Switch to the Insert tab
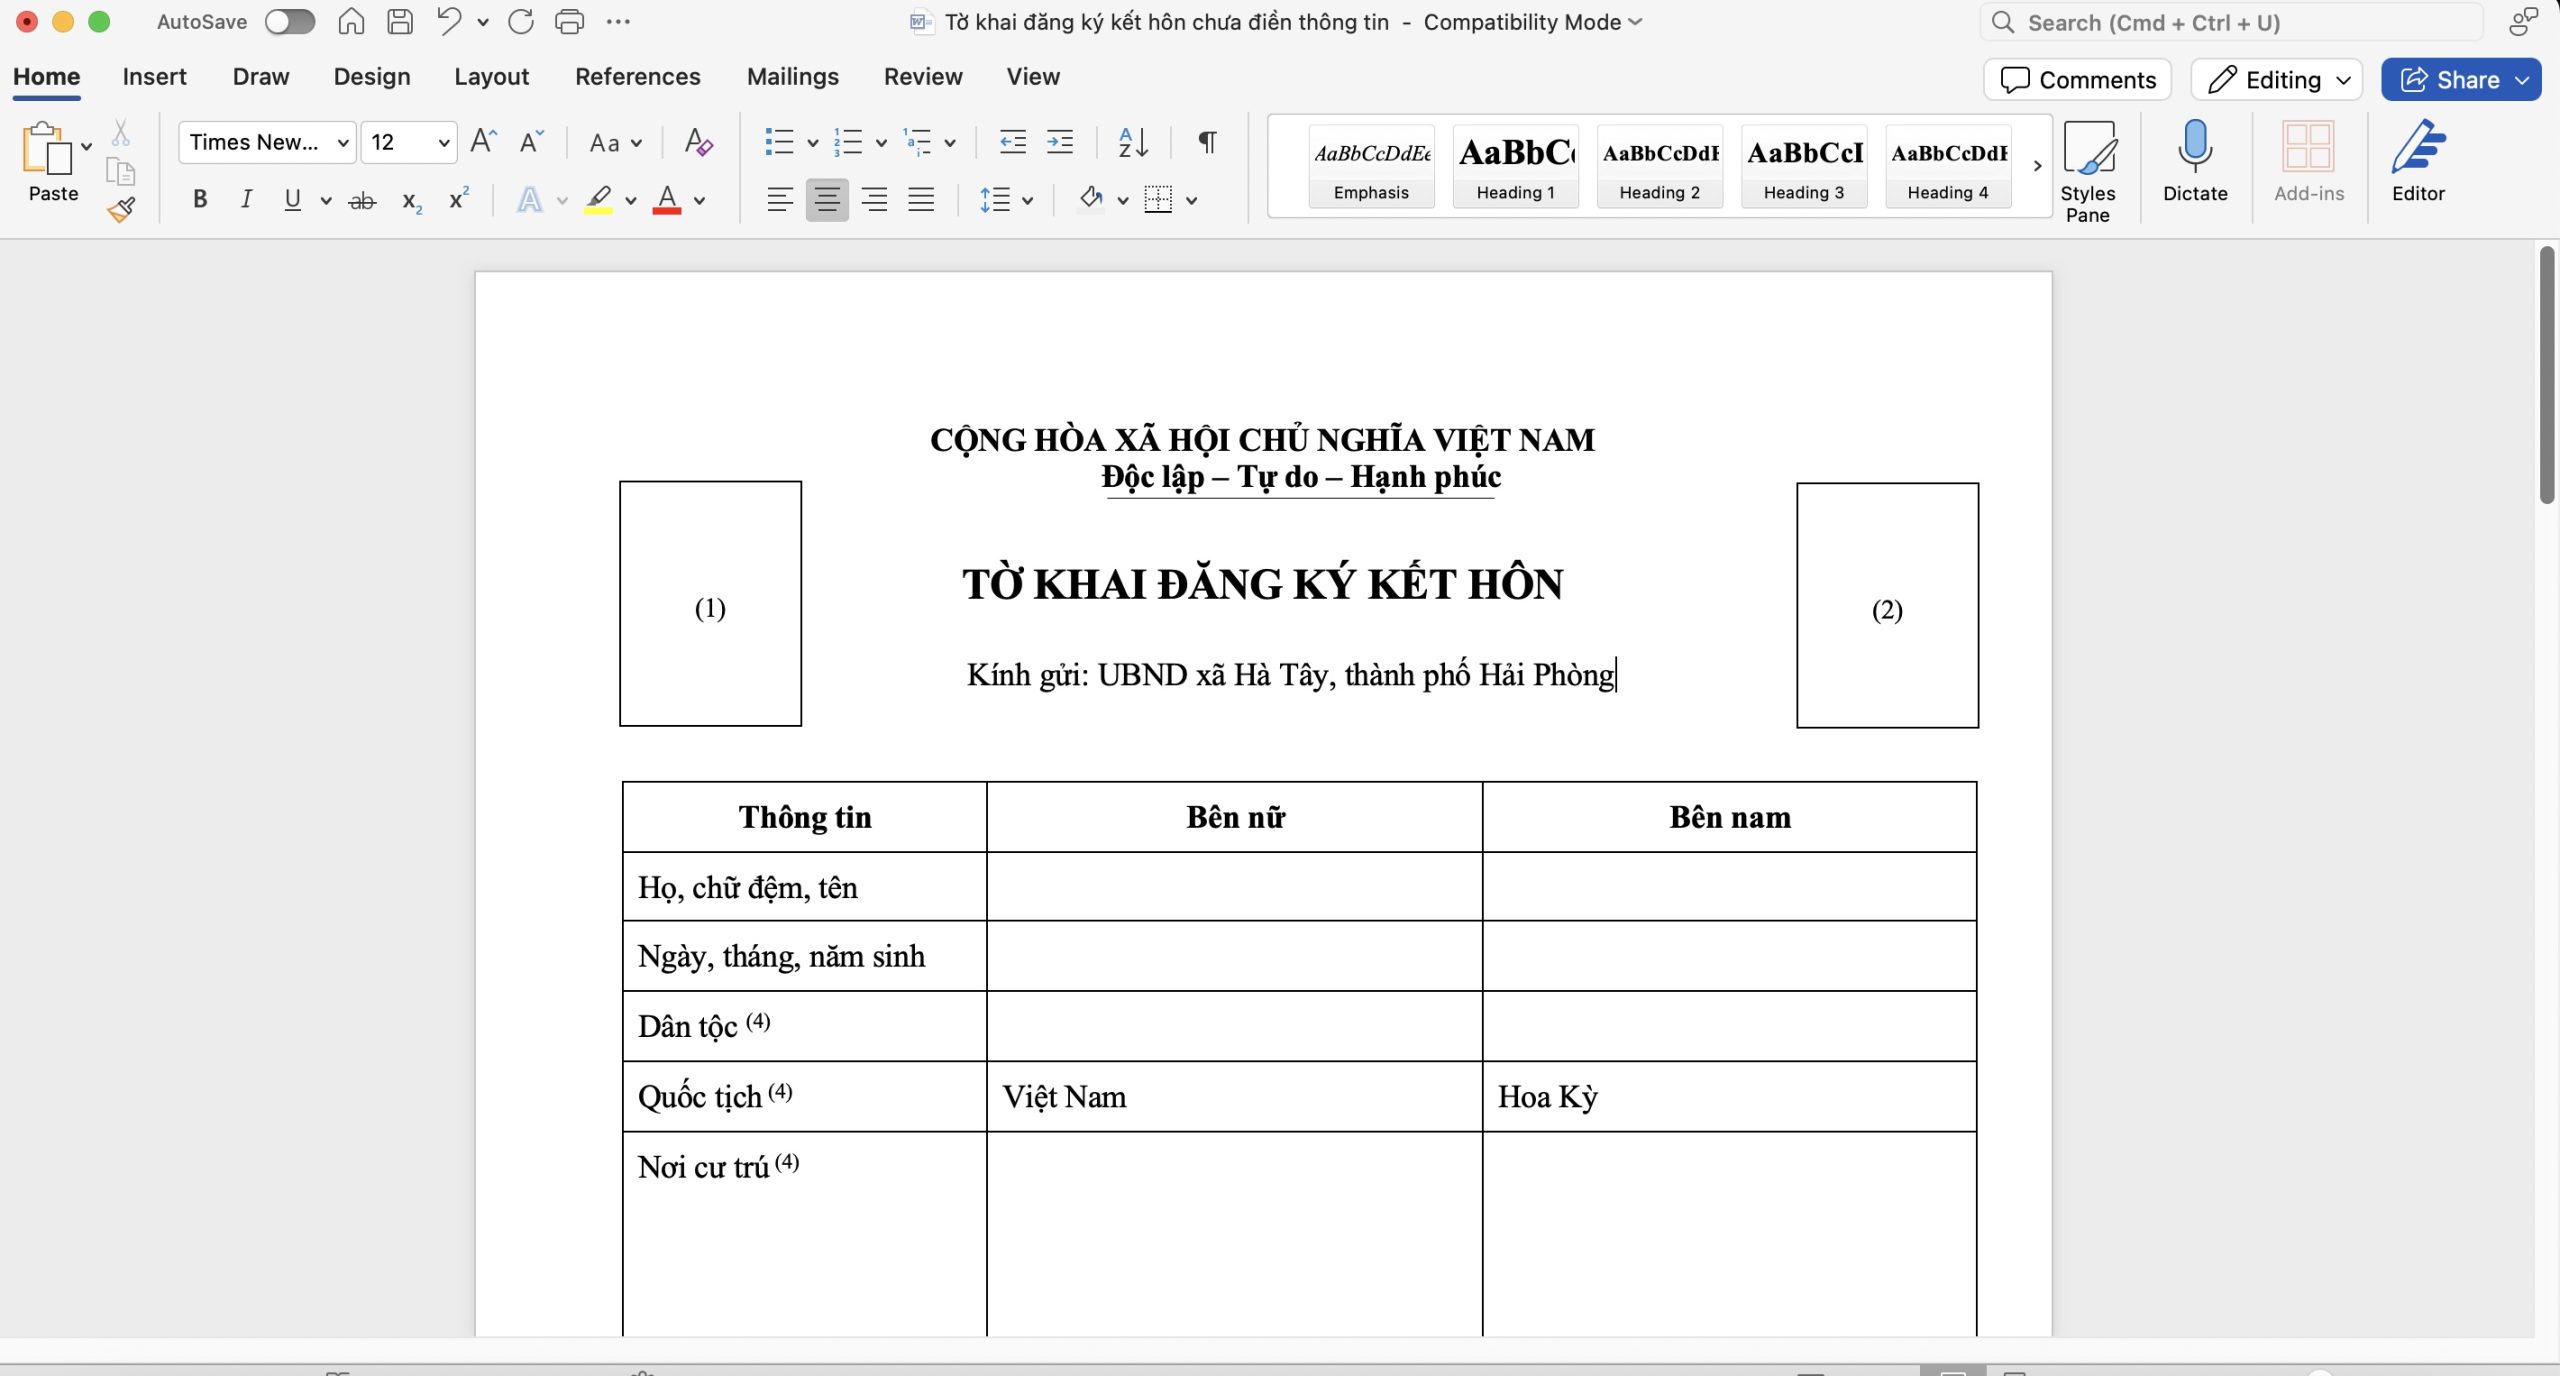Screen dimensions: 2560x1376 point(154,77)
